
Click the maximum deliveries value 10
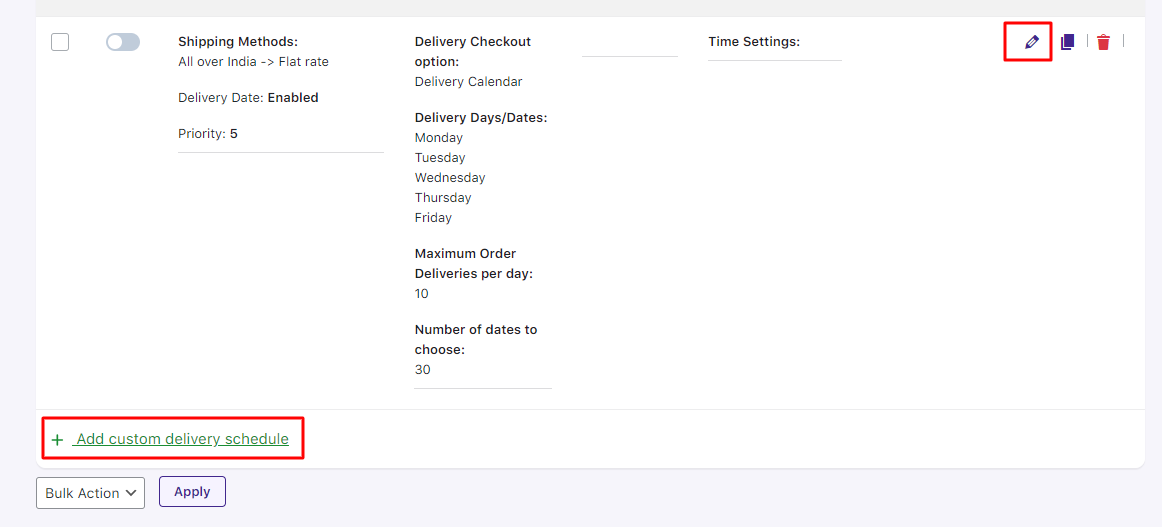coord(422,294)
